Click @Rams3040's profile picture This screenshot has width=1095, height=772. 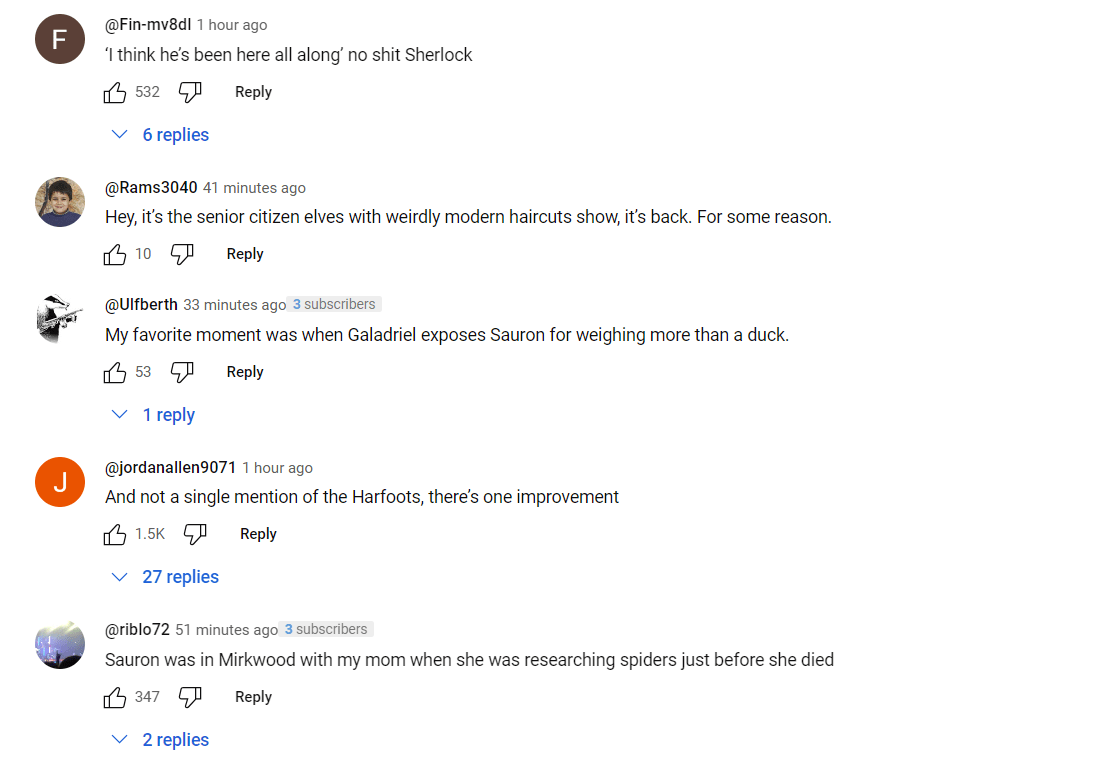(x=60, y=202)
